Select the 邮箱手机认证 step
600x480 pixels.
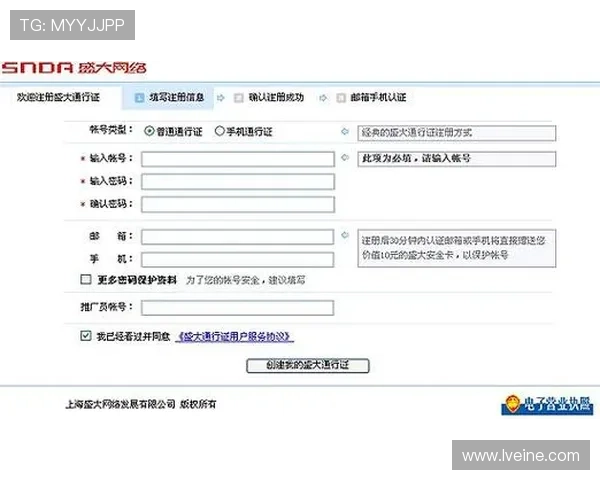[x=371, y=98]
